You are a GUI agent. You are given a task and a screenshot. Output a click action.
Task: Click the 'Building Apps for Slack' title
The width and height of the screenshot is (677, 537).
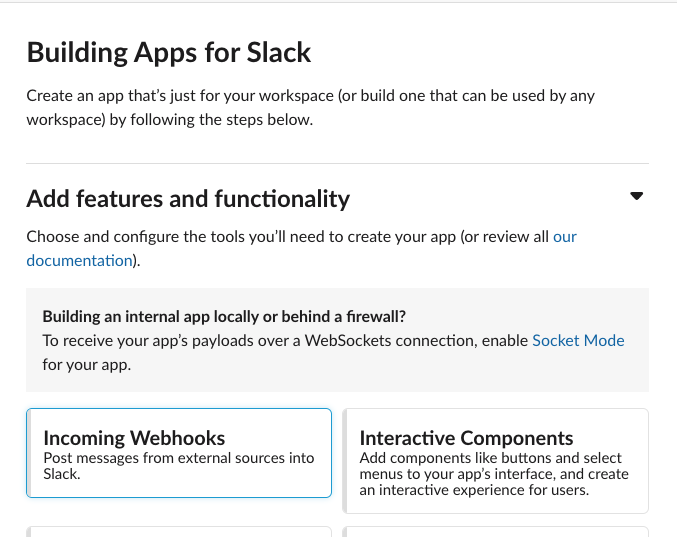point(169,52)
